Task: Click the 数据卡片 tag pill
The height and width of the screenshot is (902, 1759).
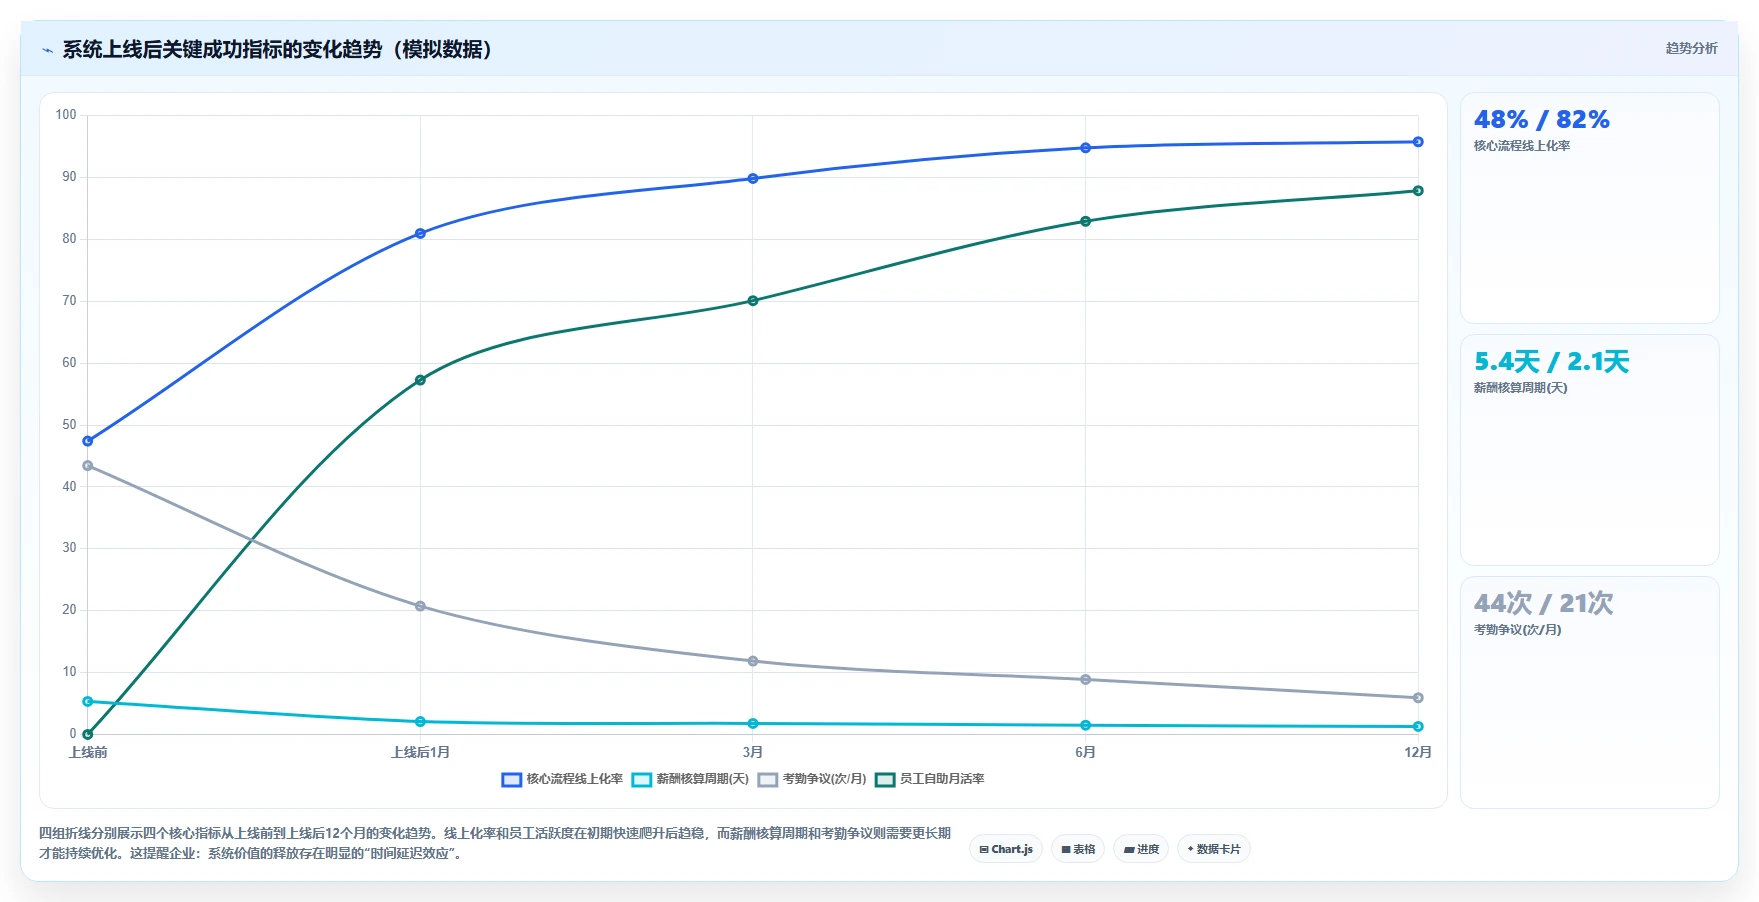Action: pyautogui.click(x=1214, y=849)
